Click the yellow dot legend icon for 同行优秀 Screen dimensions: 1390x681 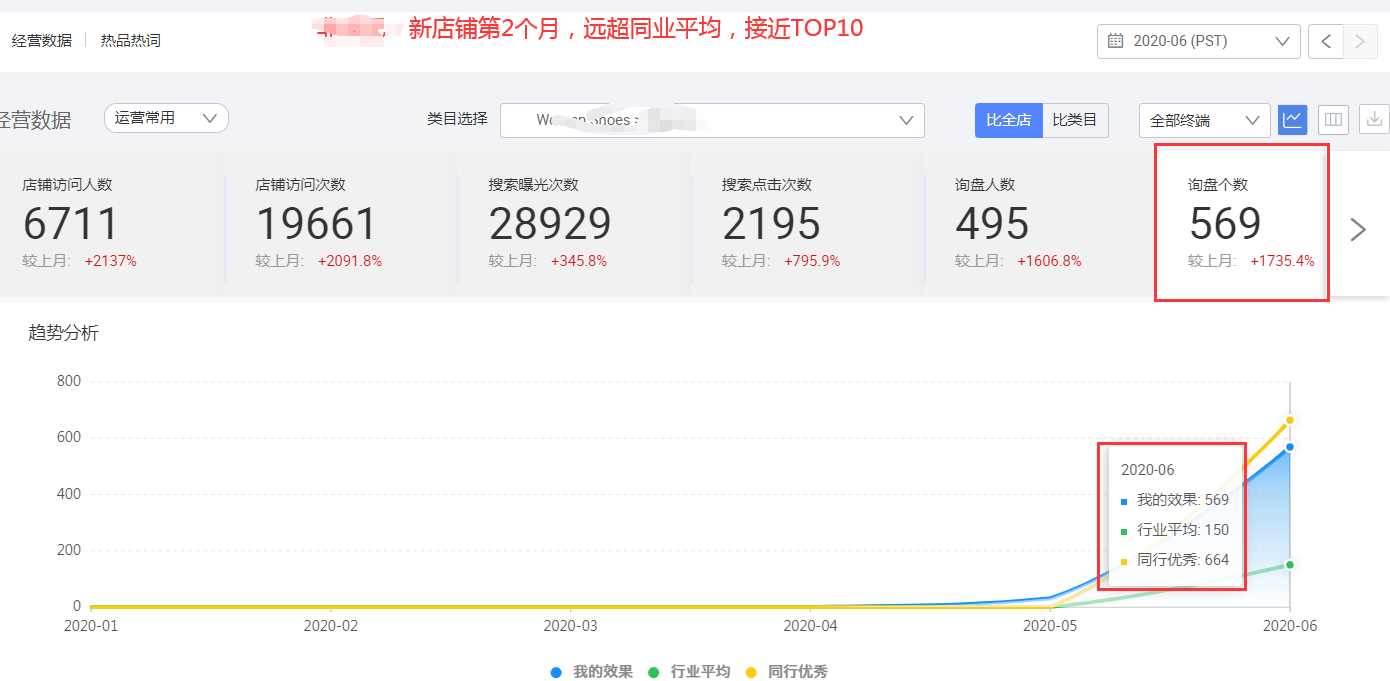click(x=754, y=671)
